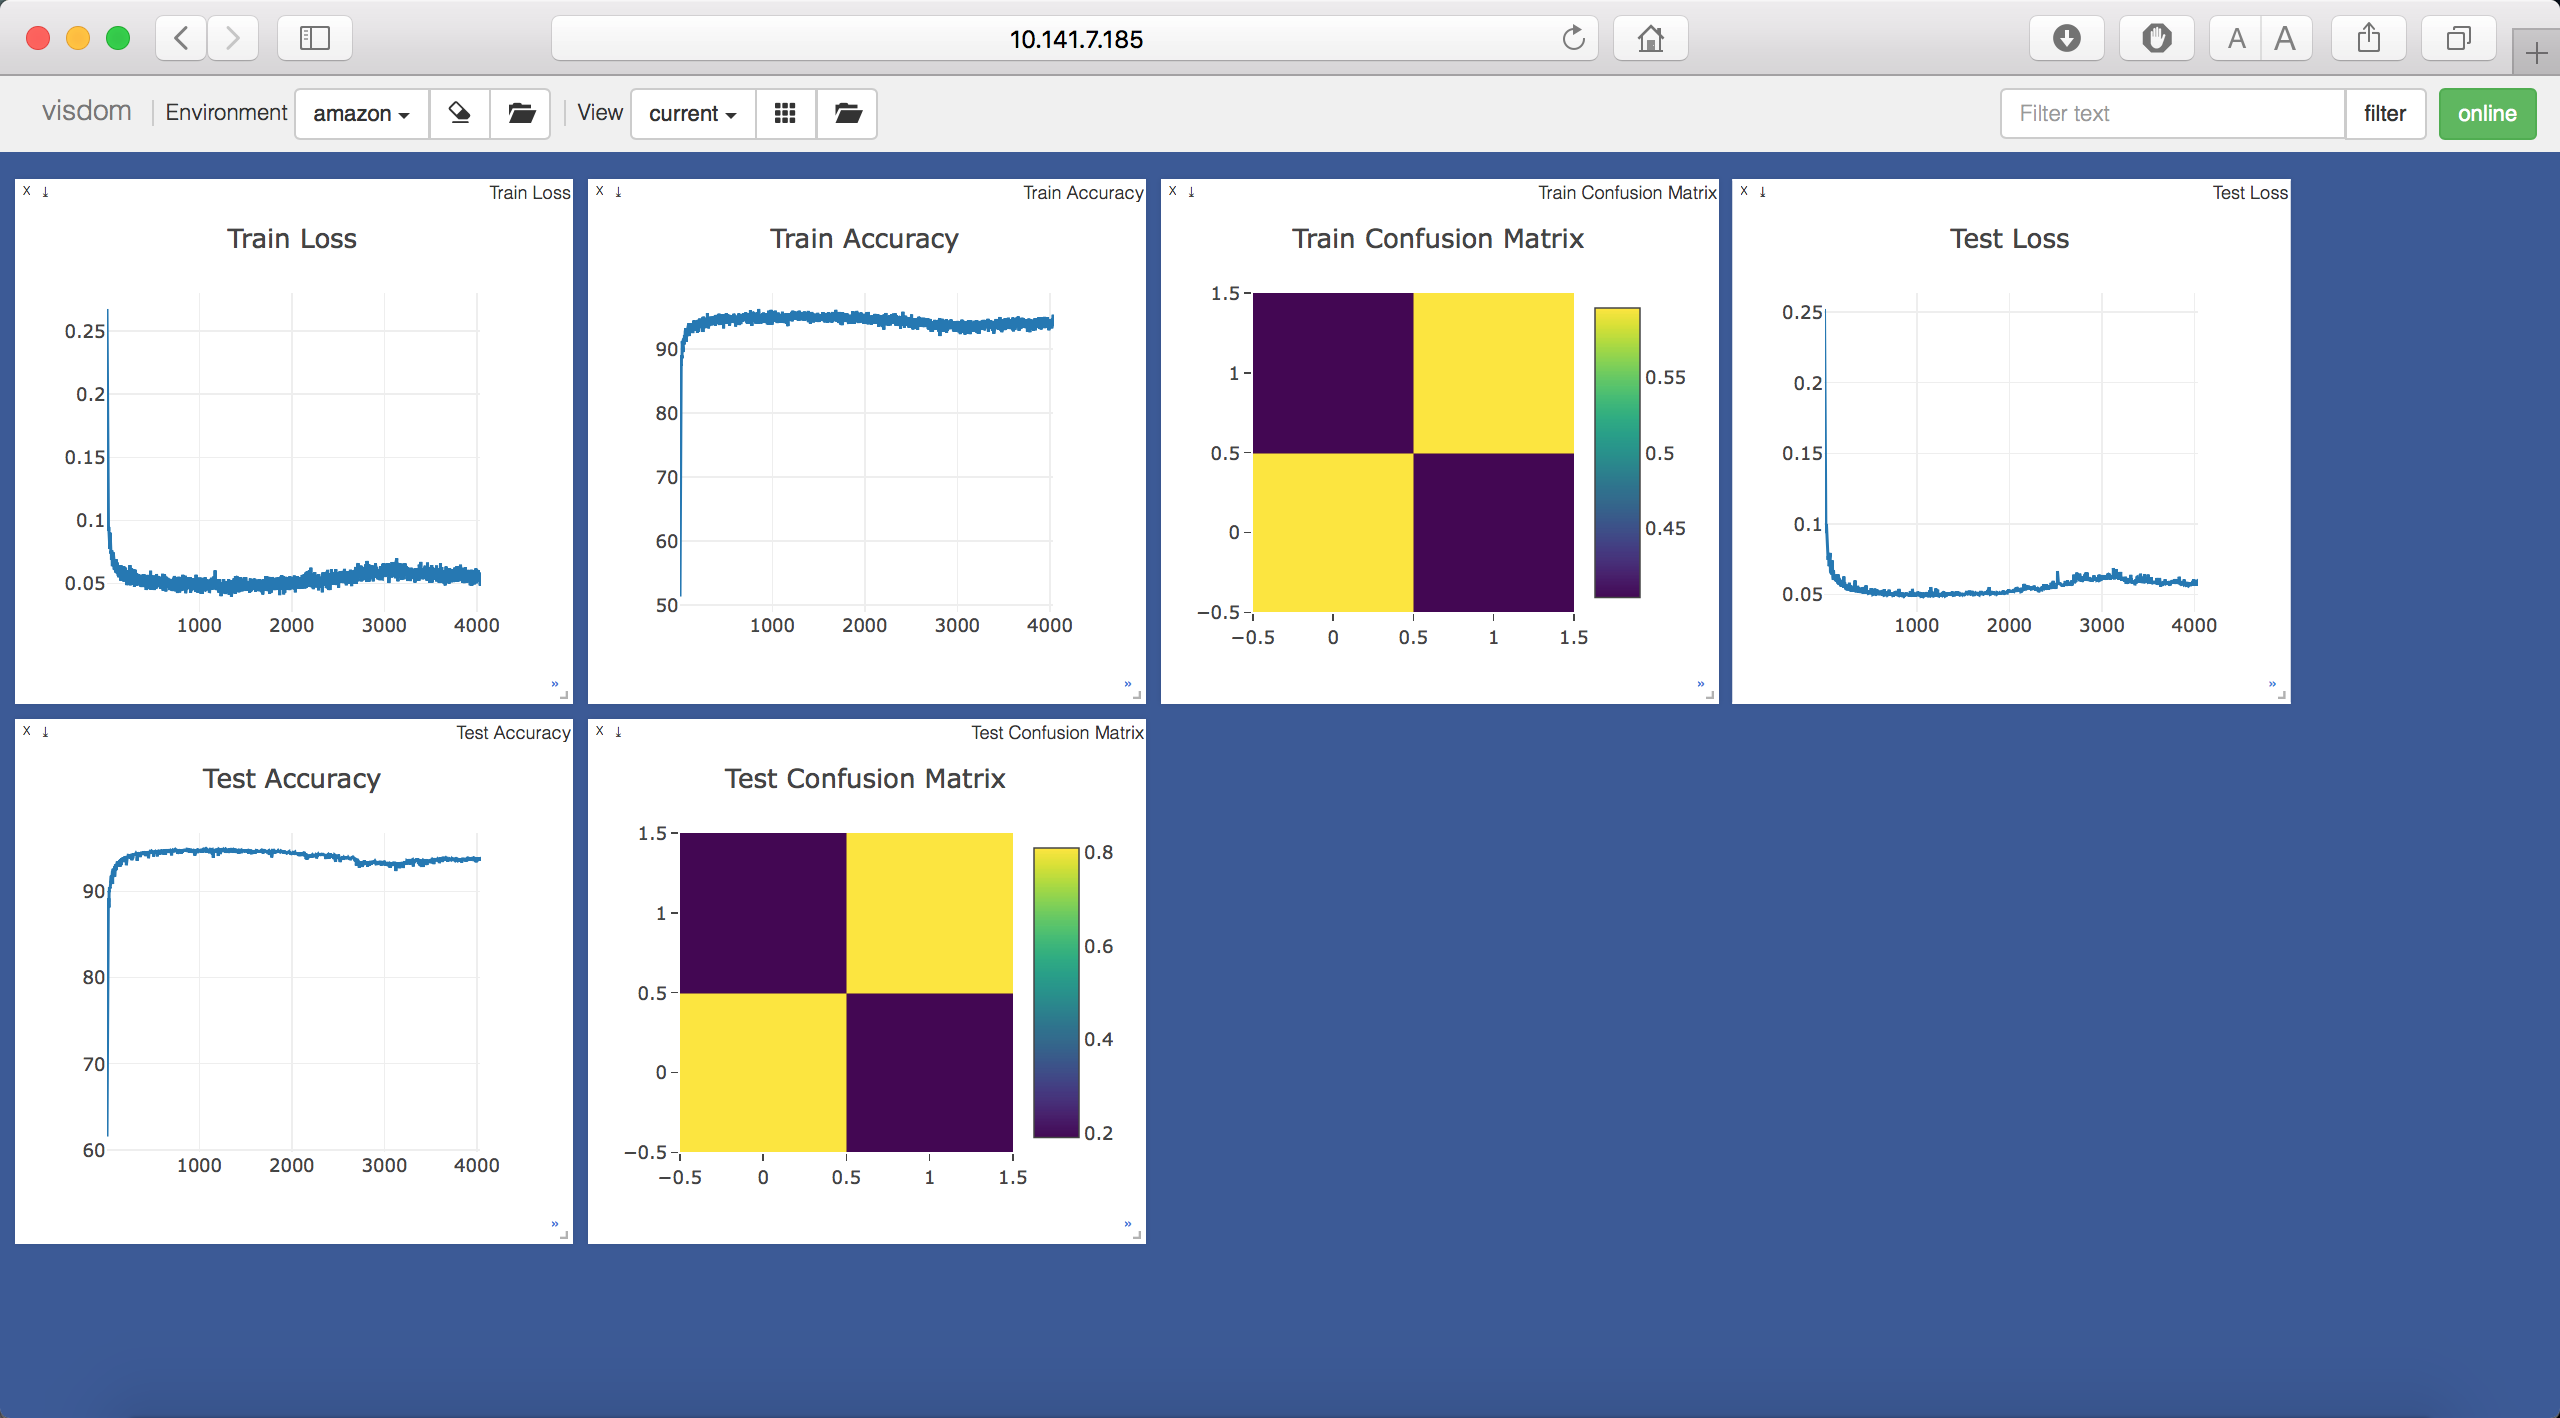The width and height of the screenshot is (2560, 1418).
Task: Click the Safari share icon
Action: [x=2368, y=39]
